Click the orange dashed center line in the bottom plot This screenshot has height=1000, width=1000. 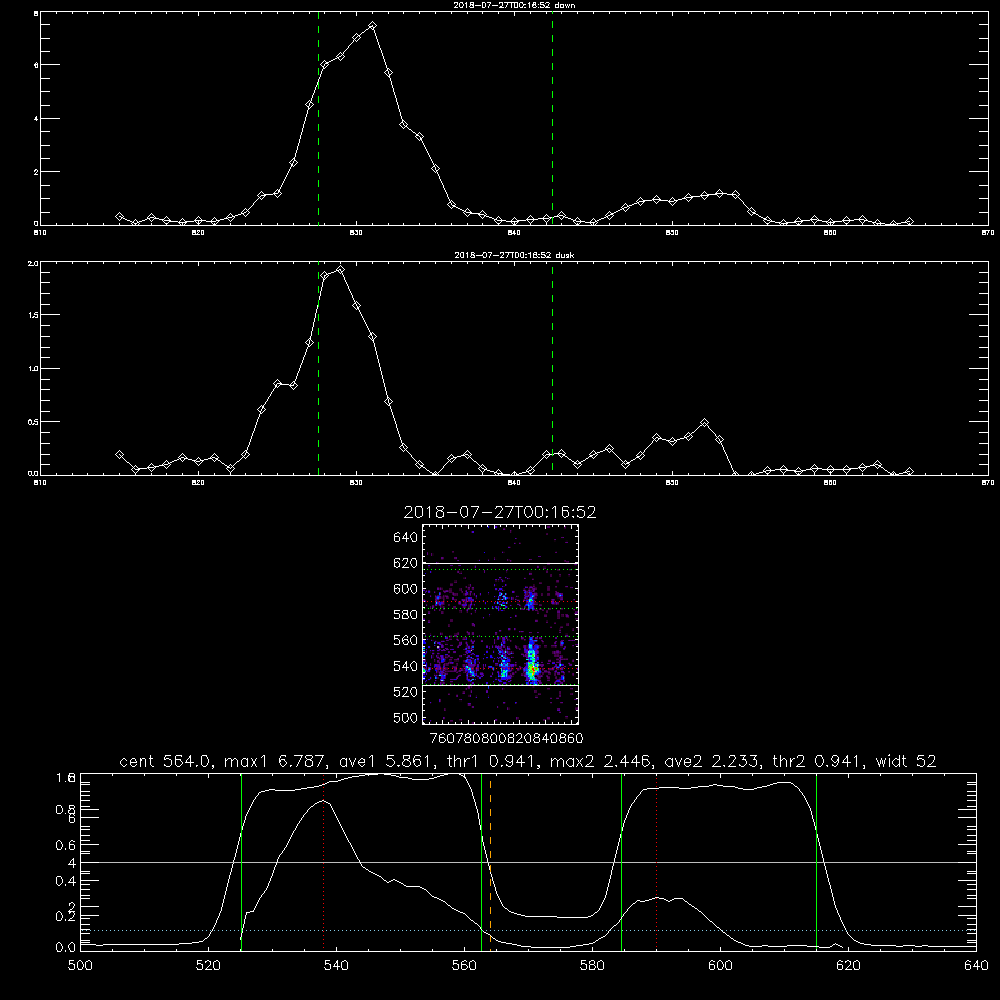click(x=490, y=862)
